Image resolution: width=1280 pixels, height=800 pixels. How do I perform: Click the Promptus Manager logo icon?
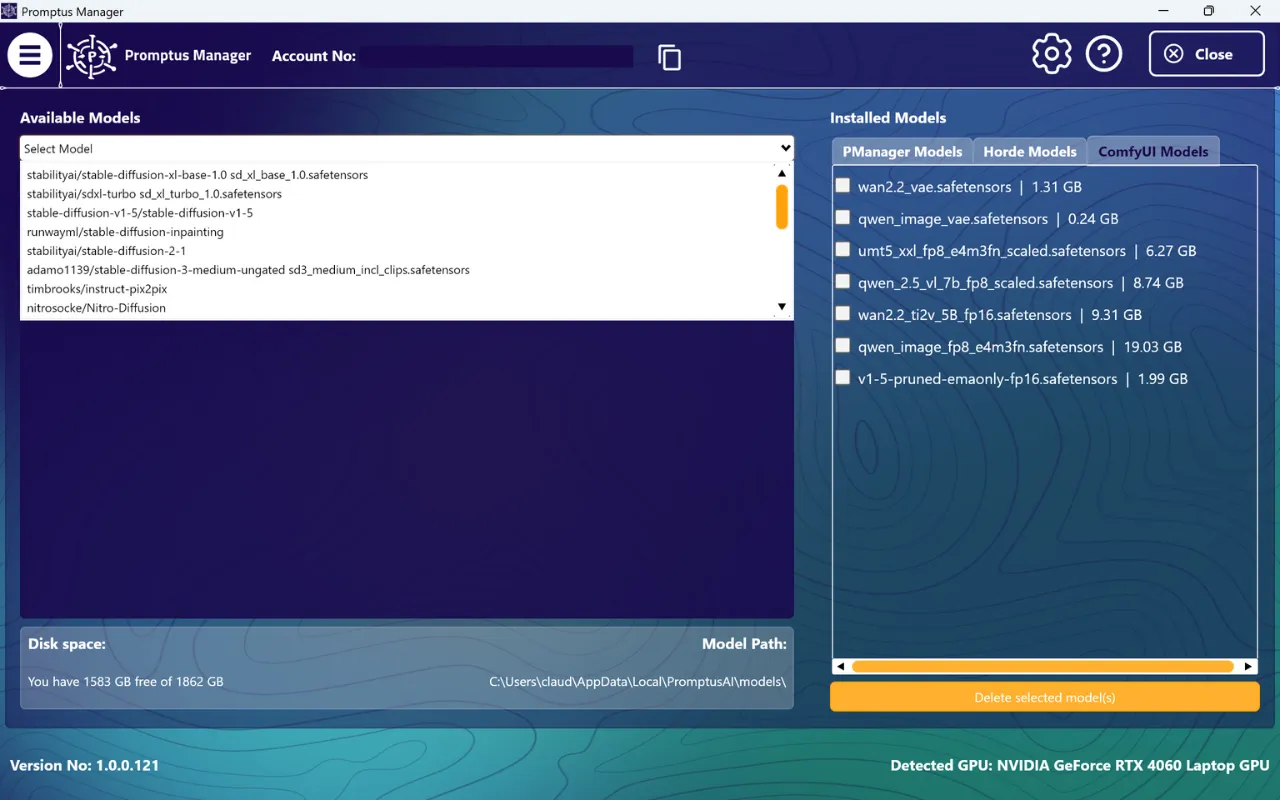[x=92, y=56]
